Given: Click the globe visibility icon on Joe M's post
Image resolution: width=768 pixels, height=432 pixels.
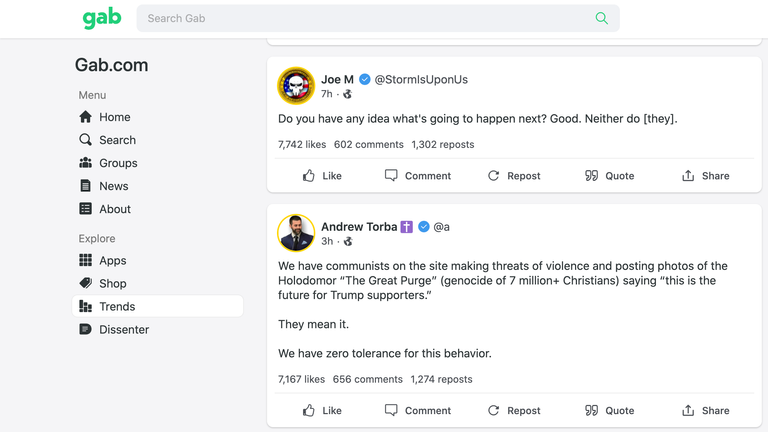Looking at the screenshot, I should (x=347, y=94).
